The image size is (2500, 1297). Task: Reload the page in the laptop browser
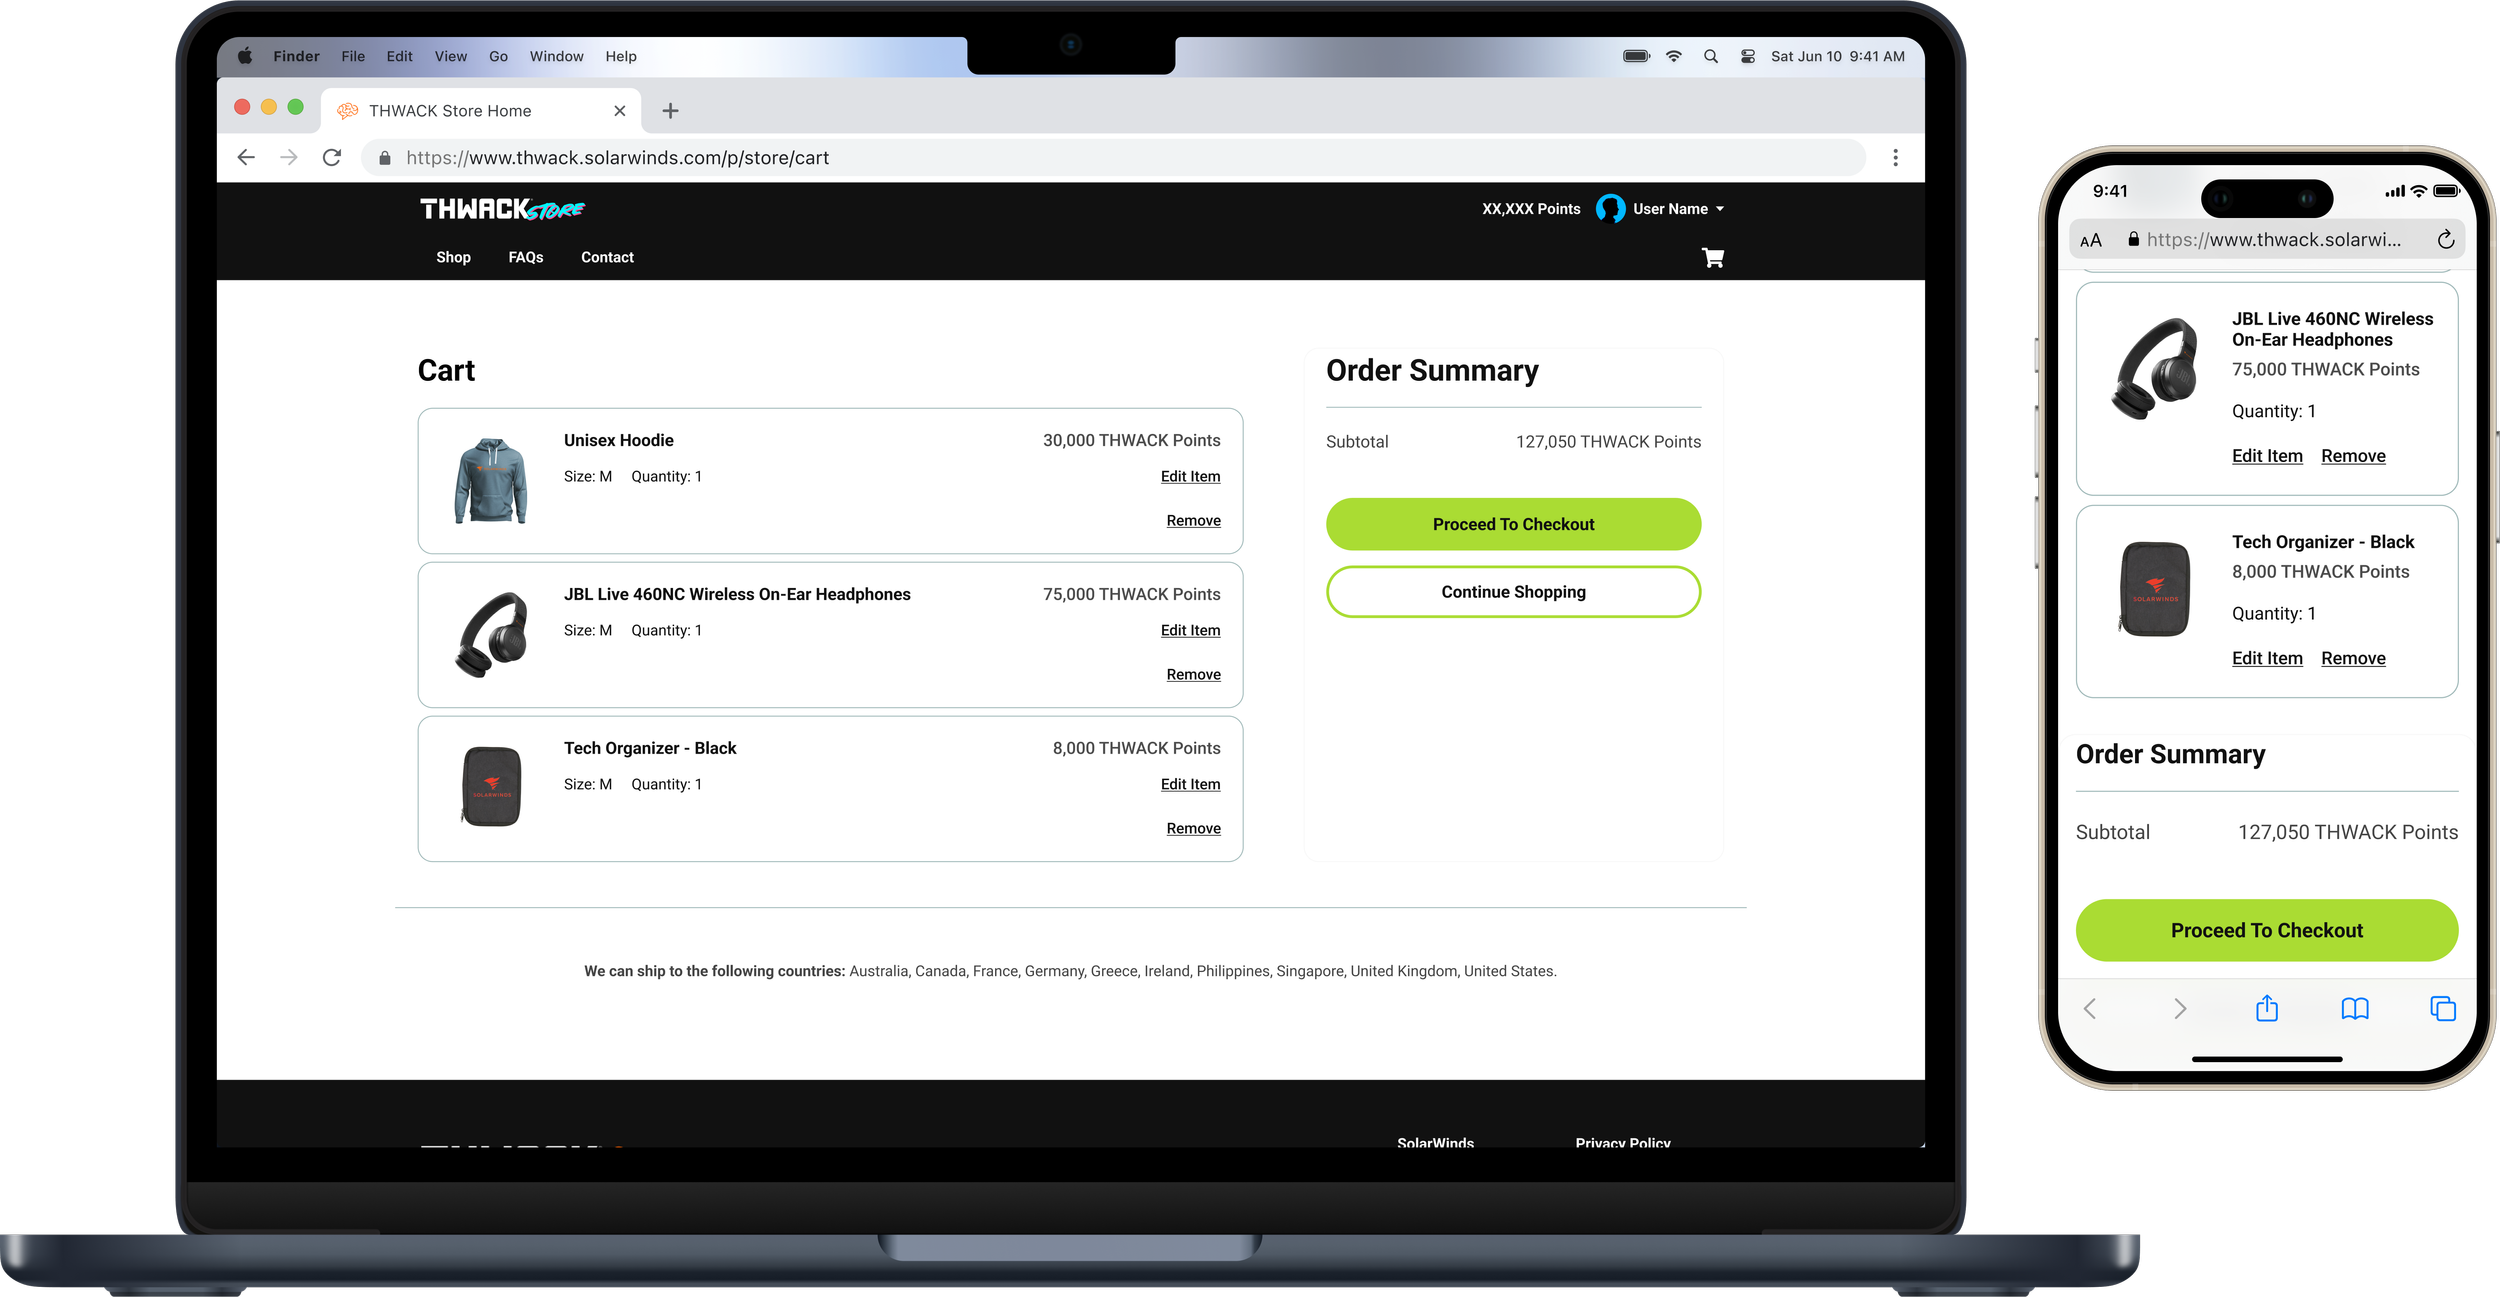click(x=332, y=157)
